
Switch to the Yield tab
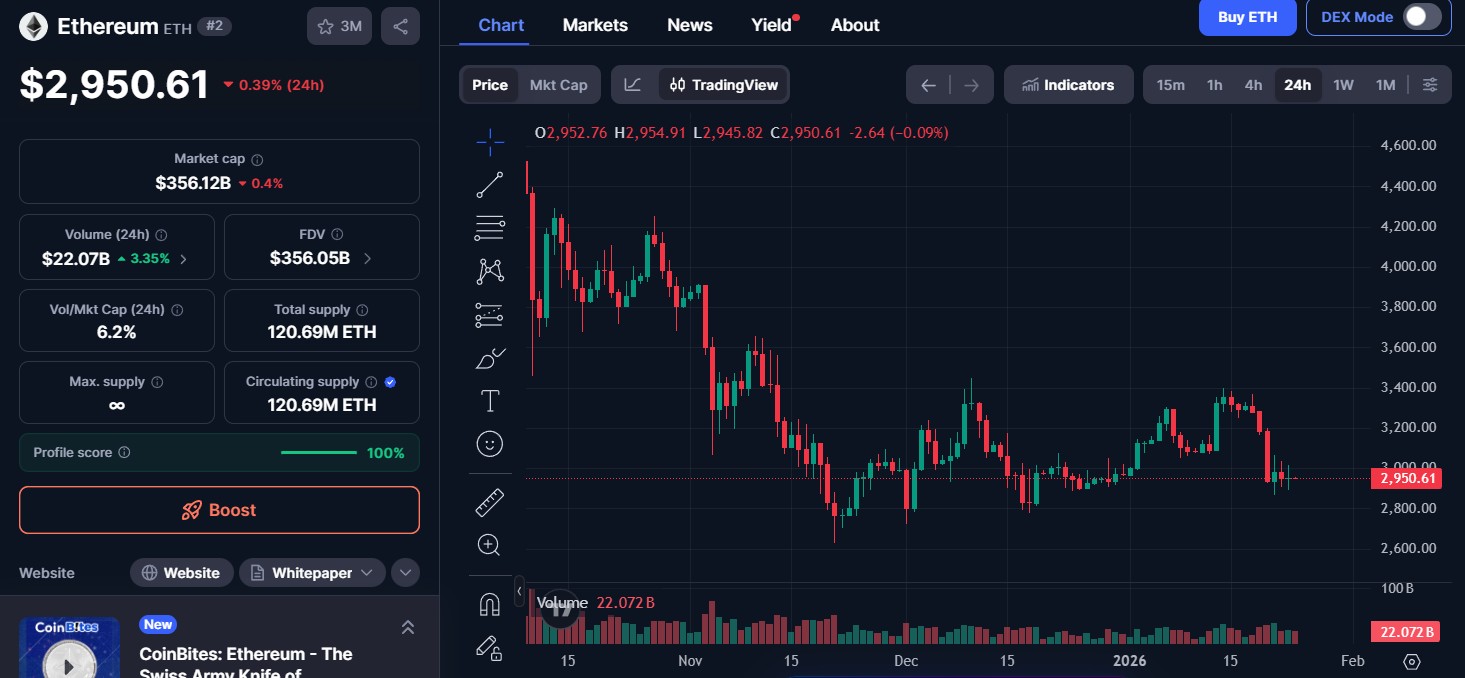771,25
